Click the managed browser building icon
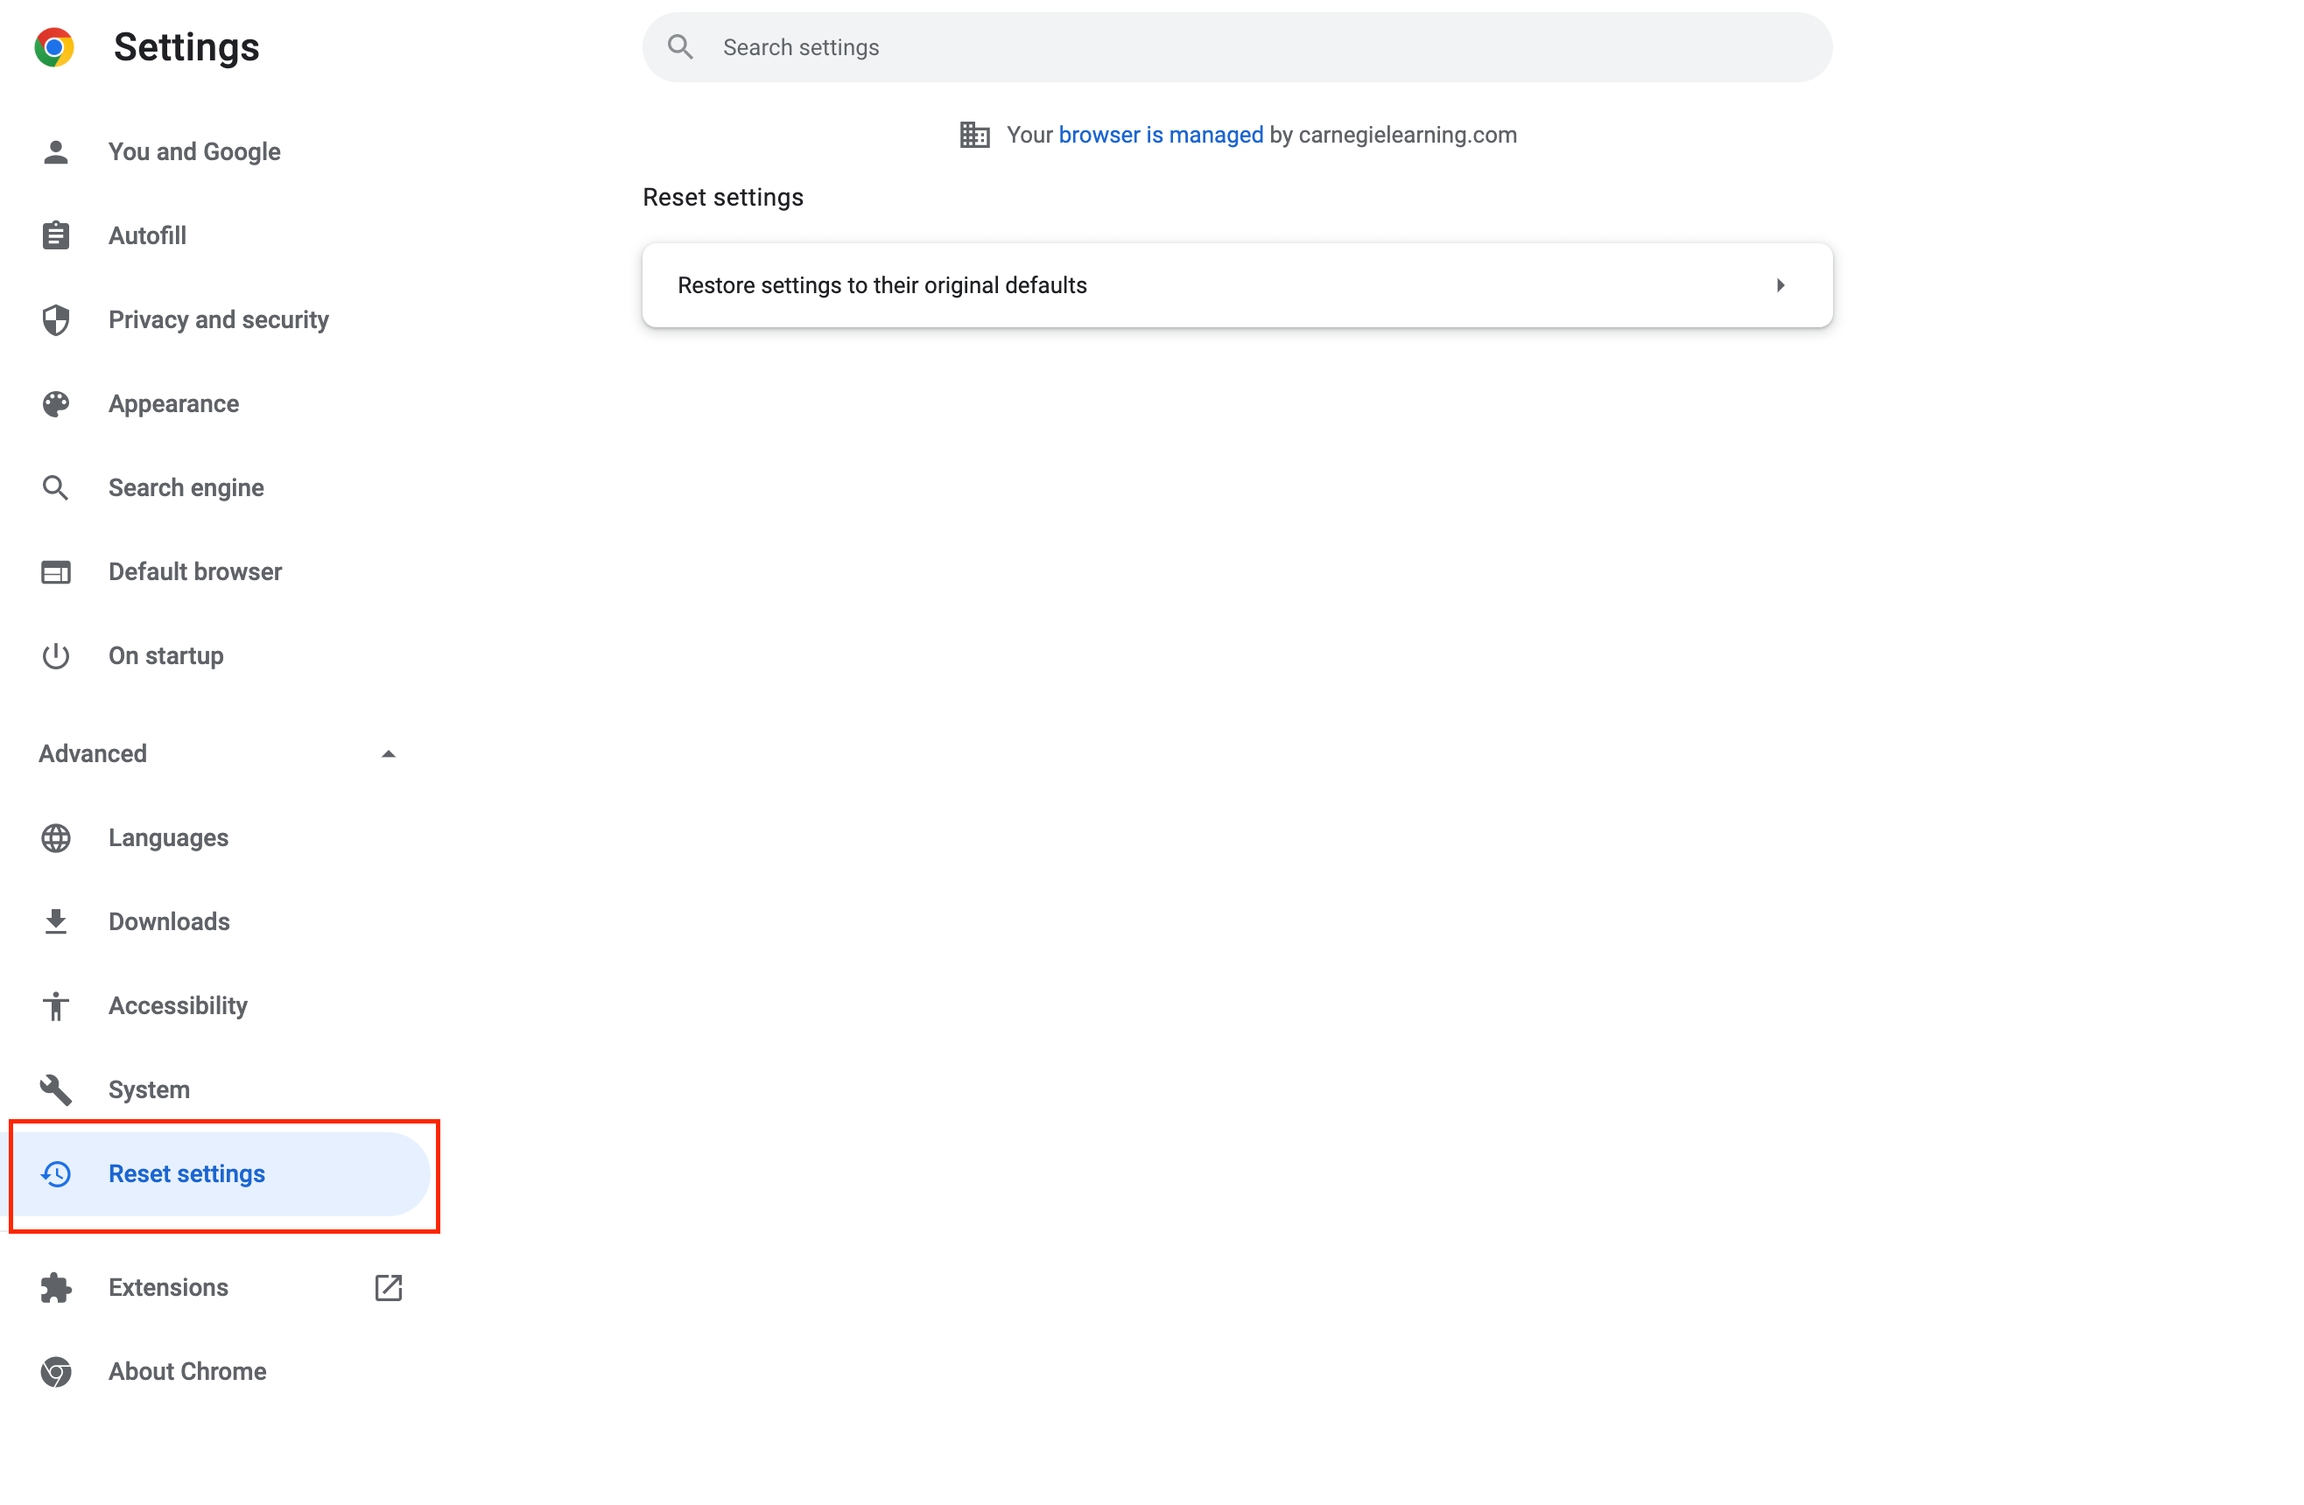Viewport: 2304px width, 1505px height. [x=974, y=135]
